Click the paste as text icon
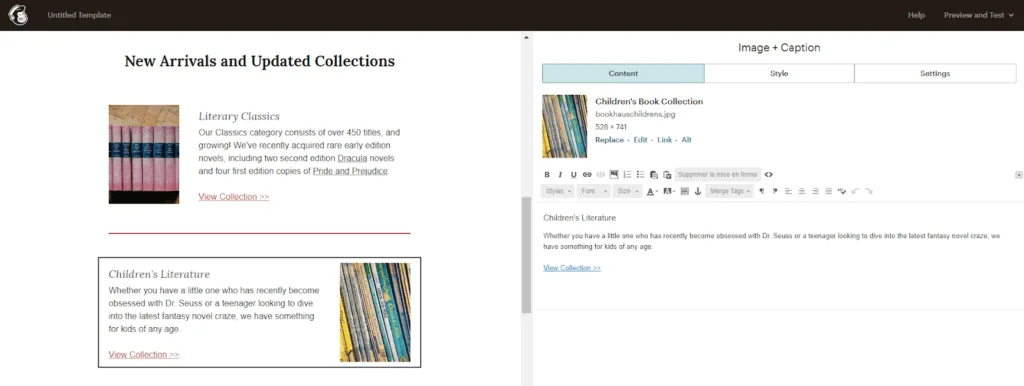 [x=654, y=174]
